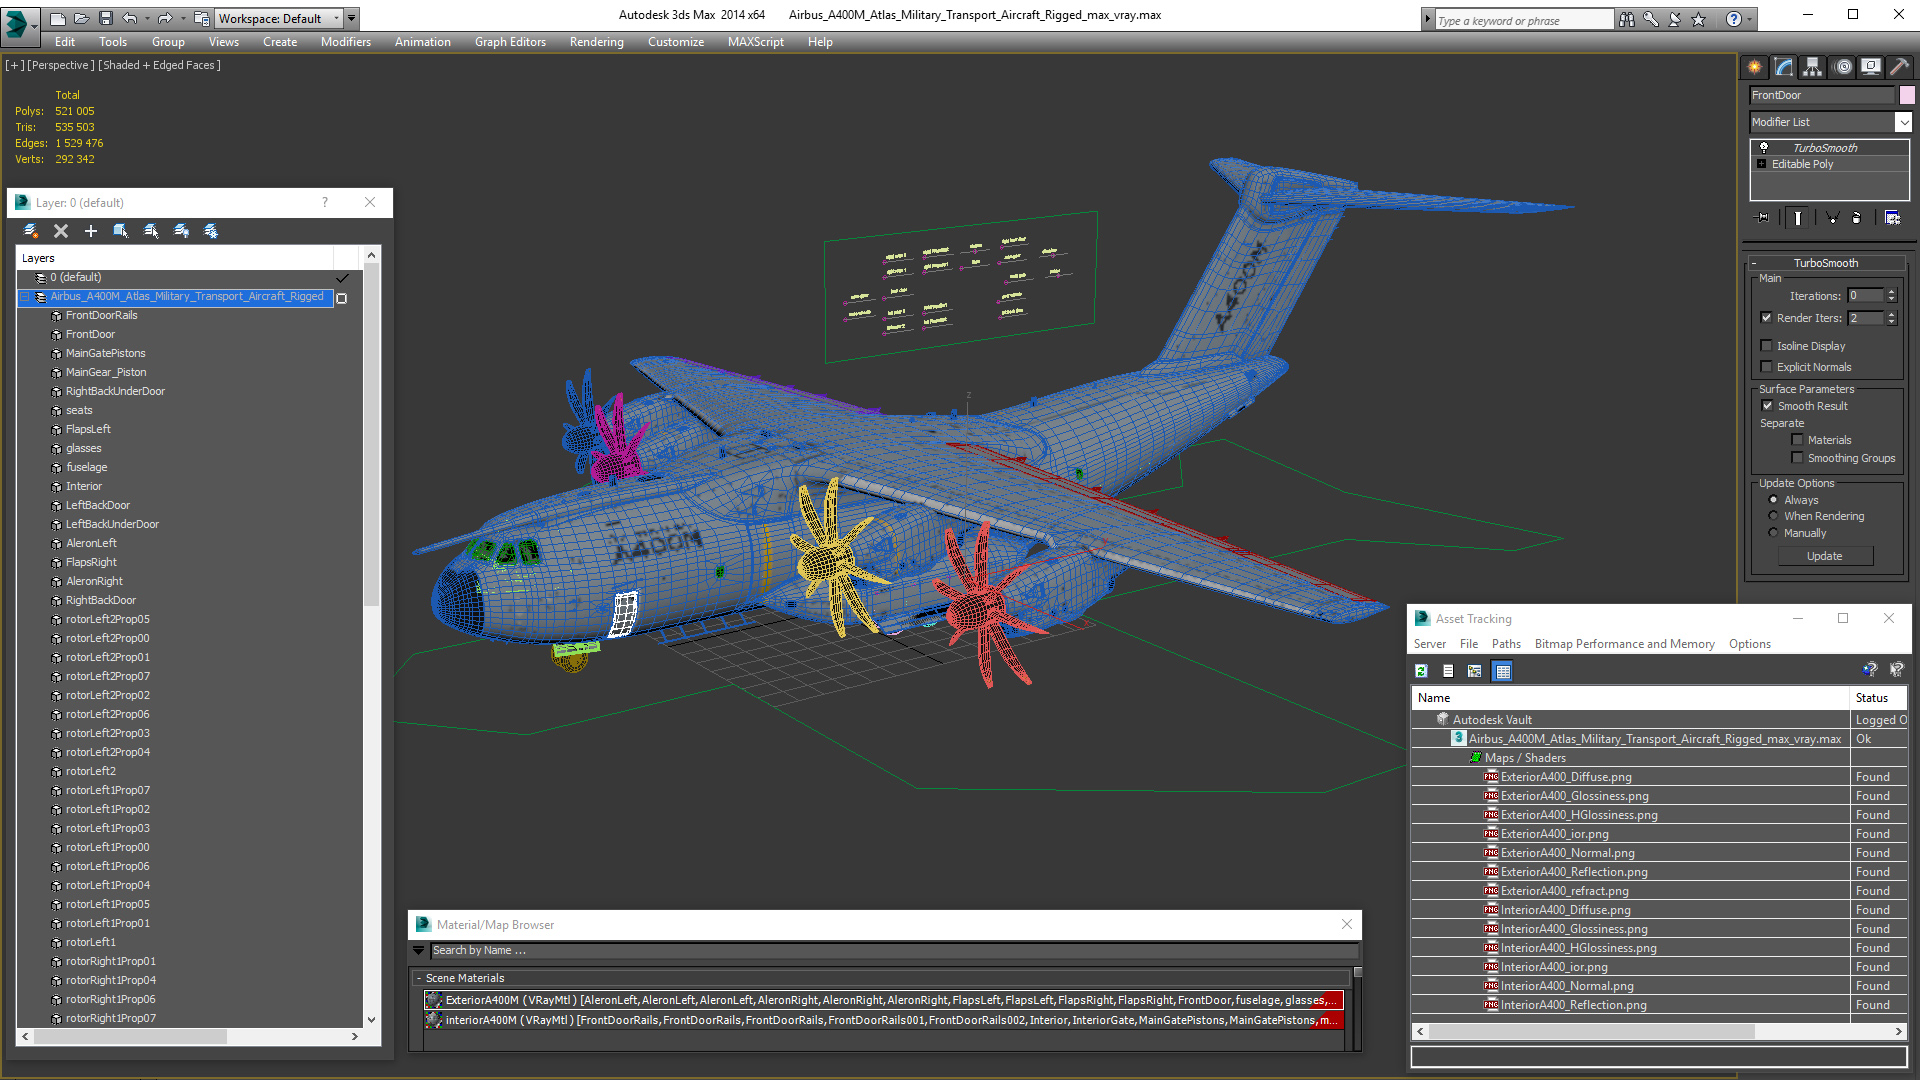1920x1080 pixels.
Task: Switch to the Hierarchy command panel tab
Action: point(1813,67)
